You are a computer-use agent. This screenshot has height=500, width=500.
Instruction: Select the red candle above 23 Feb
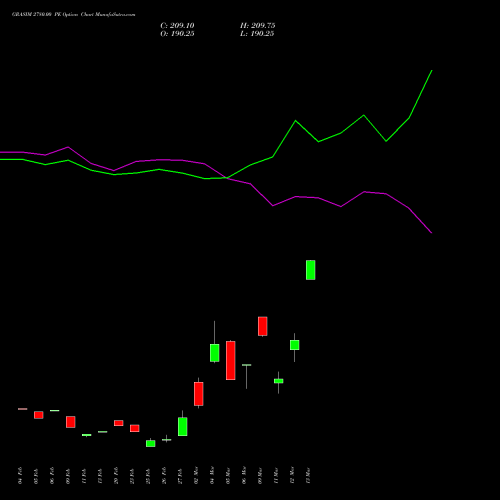click(x=135, y=428)
